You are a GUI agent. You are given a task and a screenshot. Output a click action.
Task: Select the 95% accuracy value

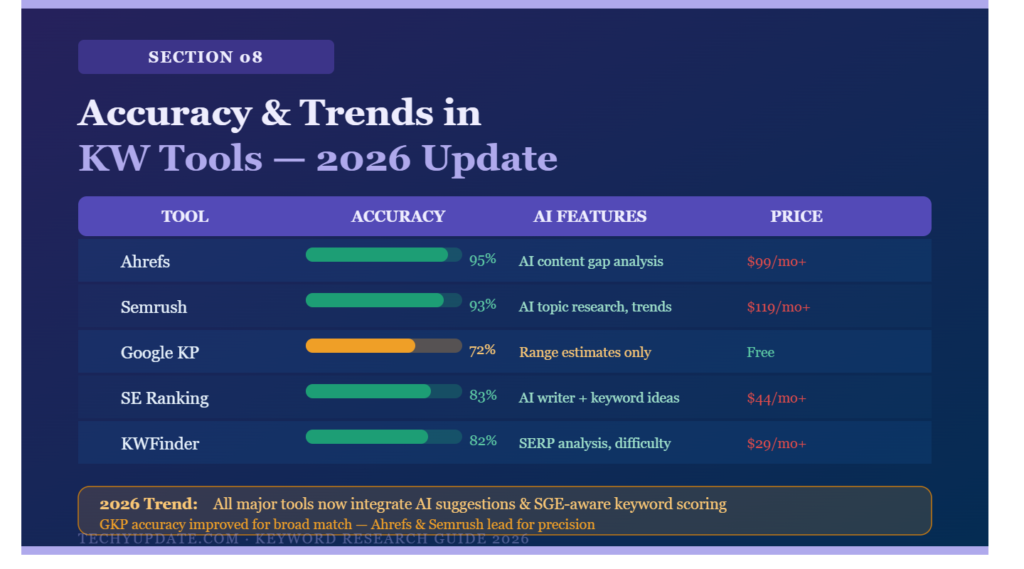[483, 259]
